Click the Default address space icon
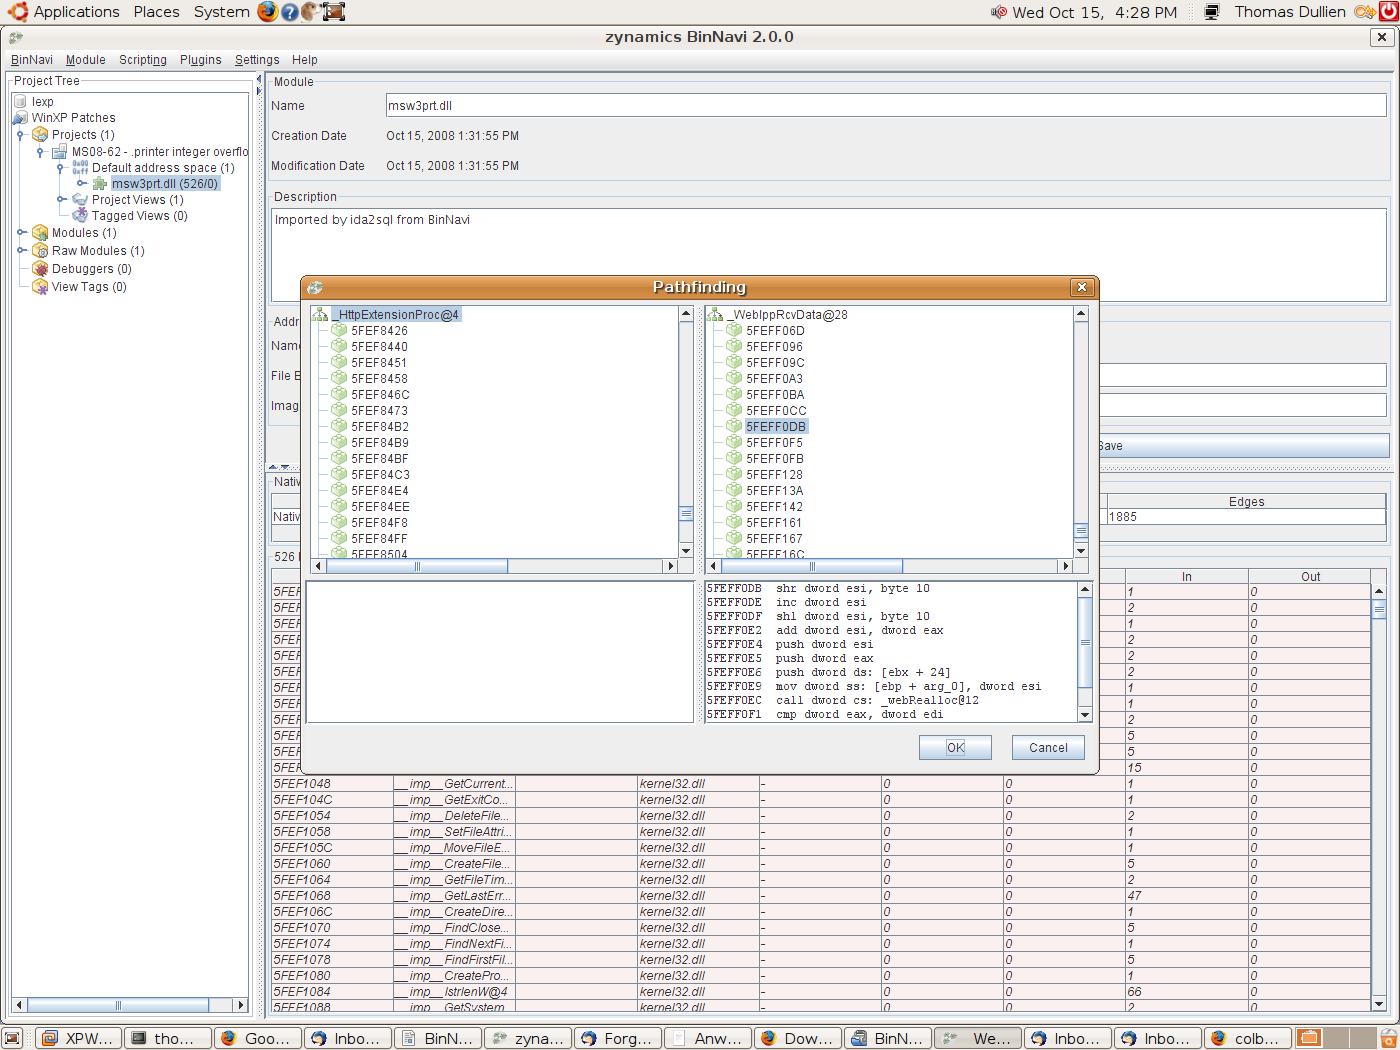Screen dimensions: 1400x1050 pyautogui.click(x=80, y=168)
